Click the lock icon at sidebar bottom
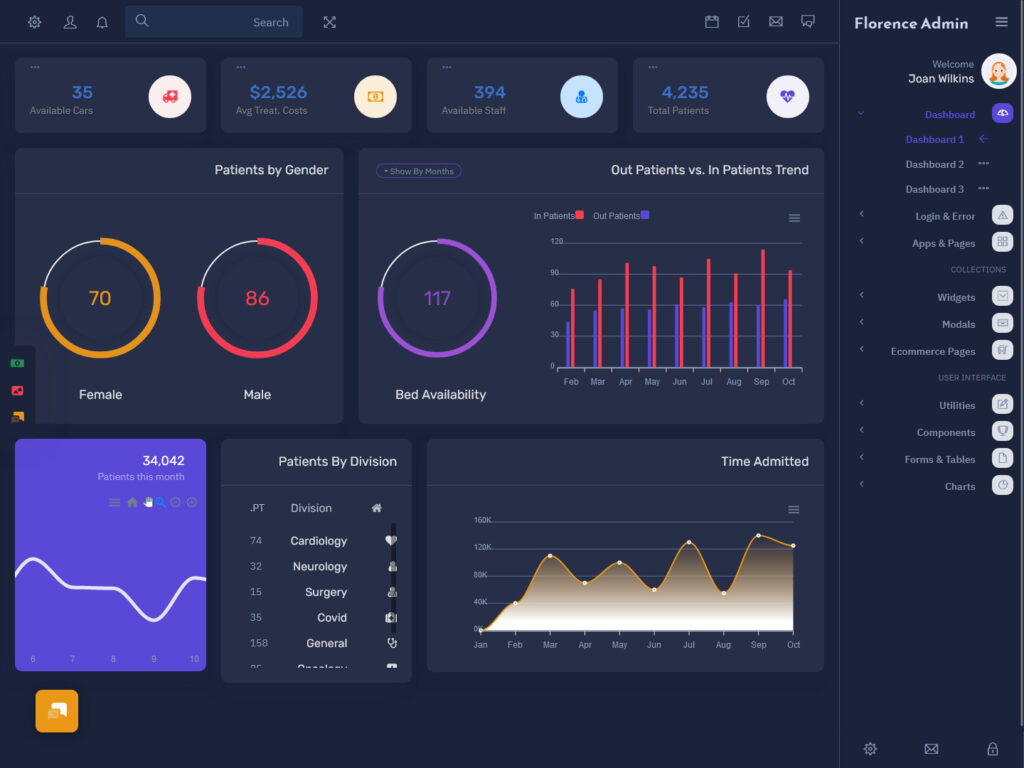 (x=992, y=748)
